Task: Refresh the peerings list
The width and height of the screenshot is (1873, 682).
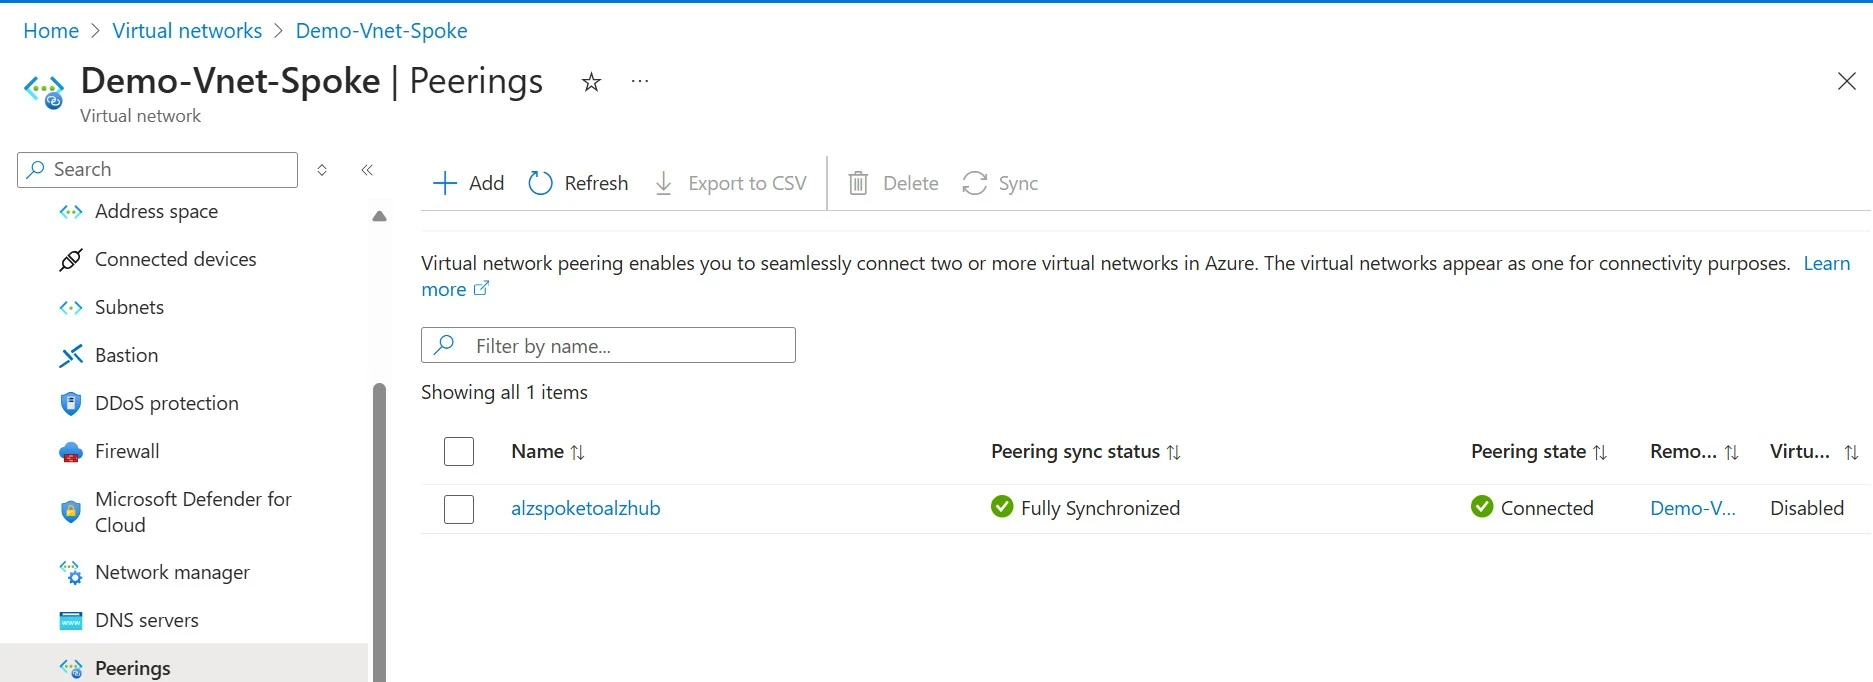Action: pyautogui.click(x=578, y=183)
